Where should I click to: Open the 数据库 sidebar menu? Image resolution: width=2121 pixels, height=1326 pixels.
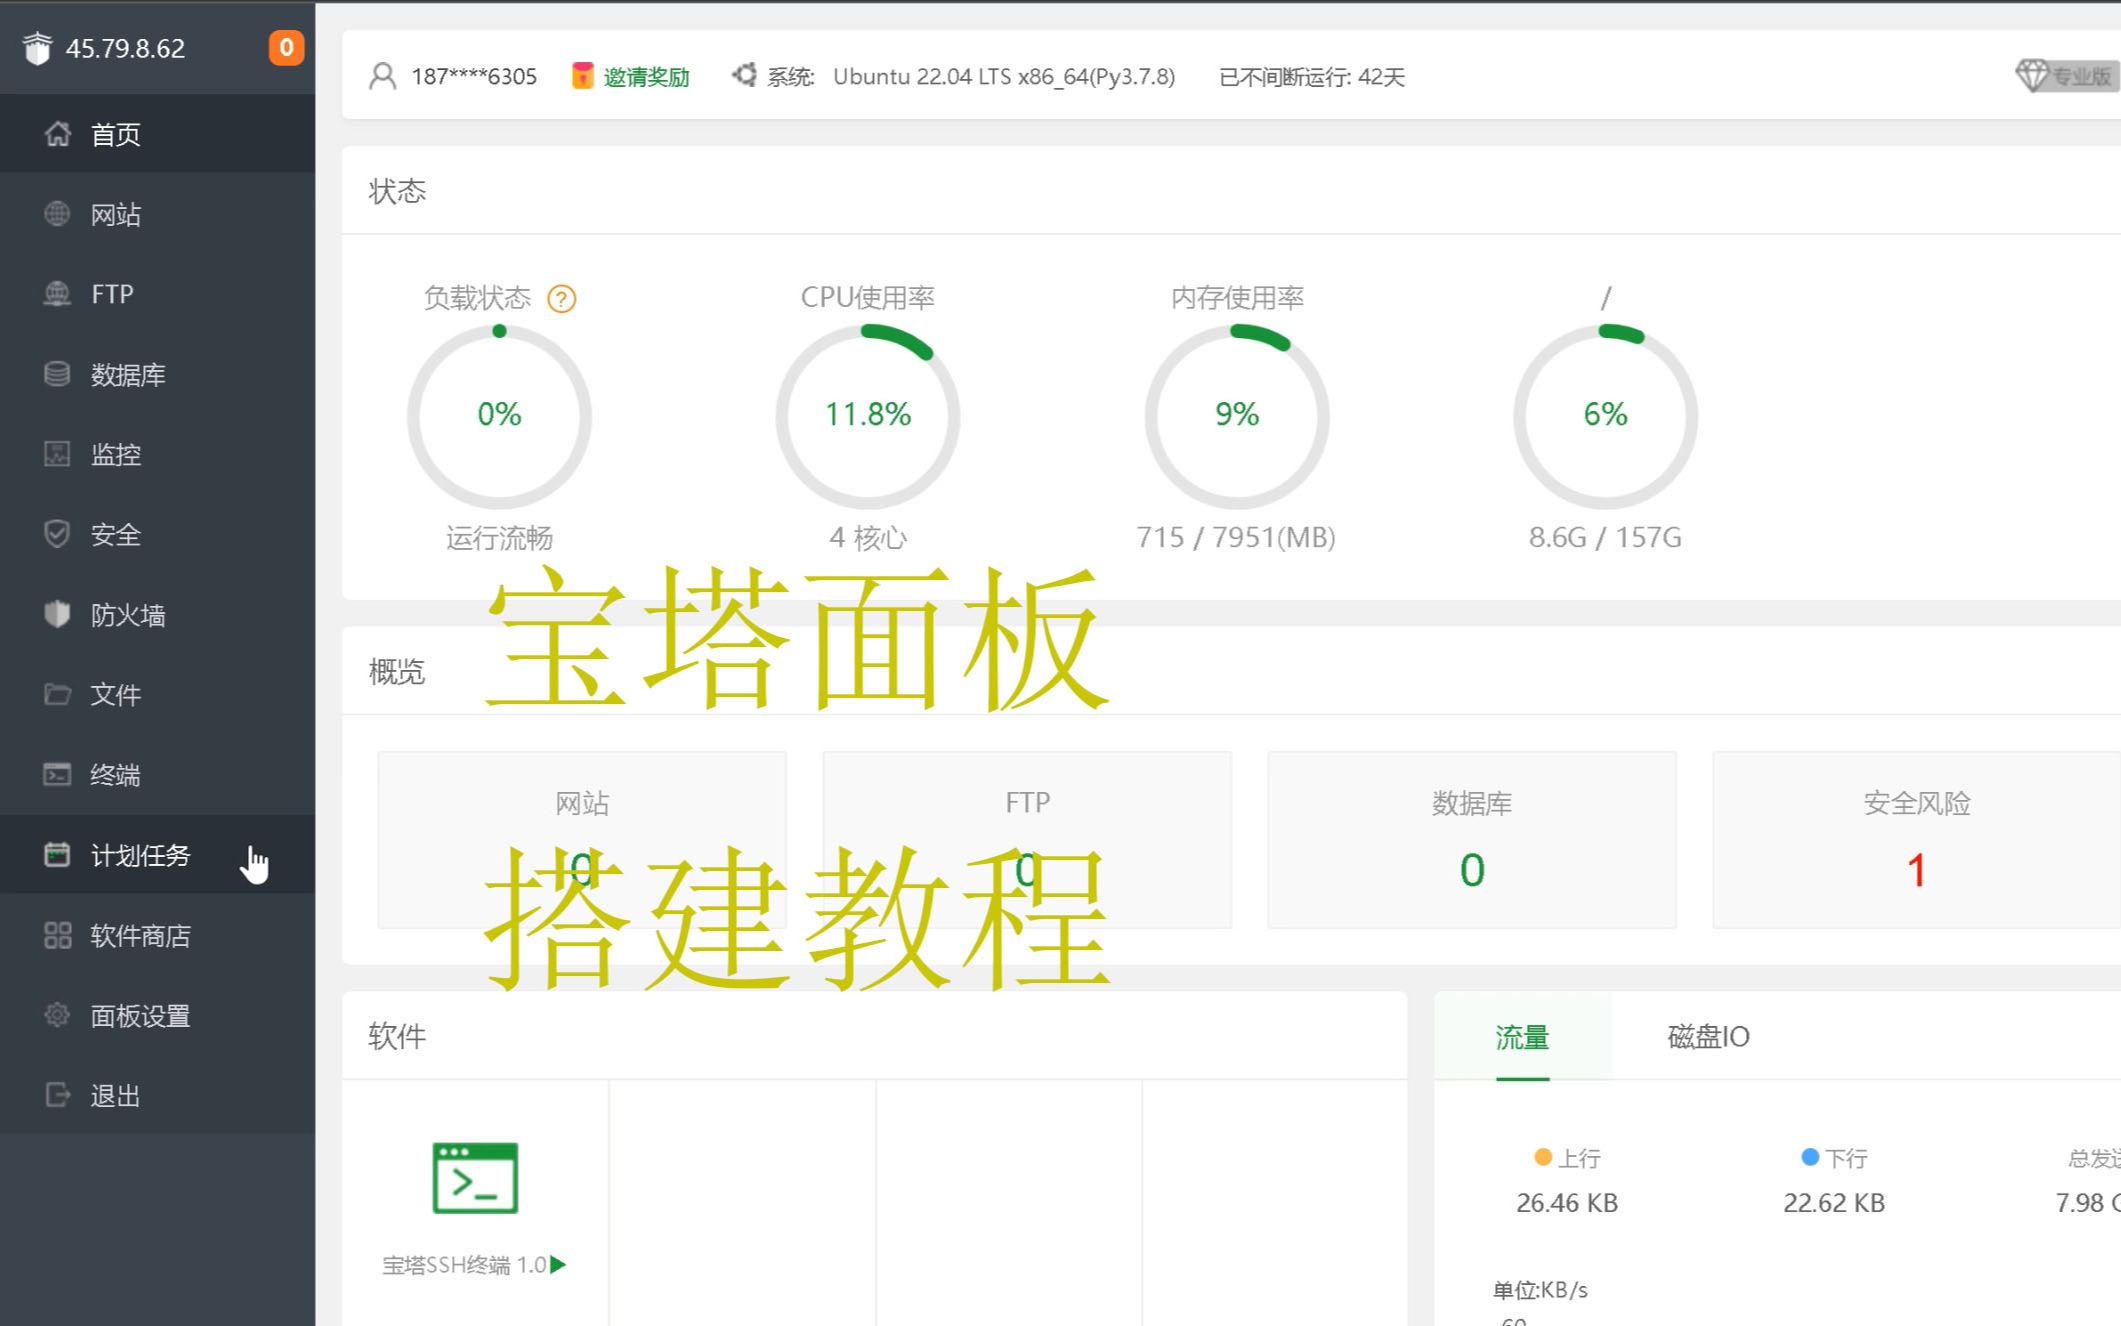tap(157, 374)
